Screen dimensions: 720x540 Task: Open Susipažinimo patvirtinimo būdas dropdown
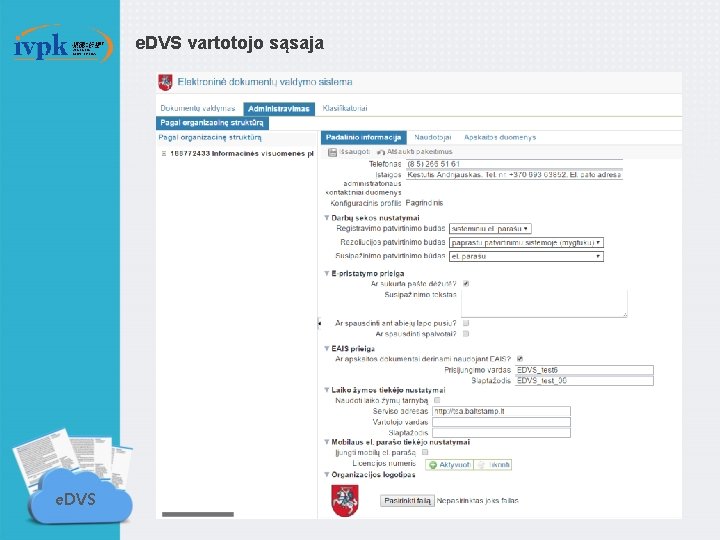pos(526,256)
